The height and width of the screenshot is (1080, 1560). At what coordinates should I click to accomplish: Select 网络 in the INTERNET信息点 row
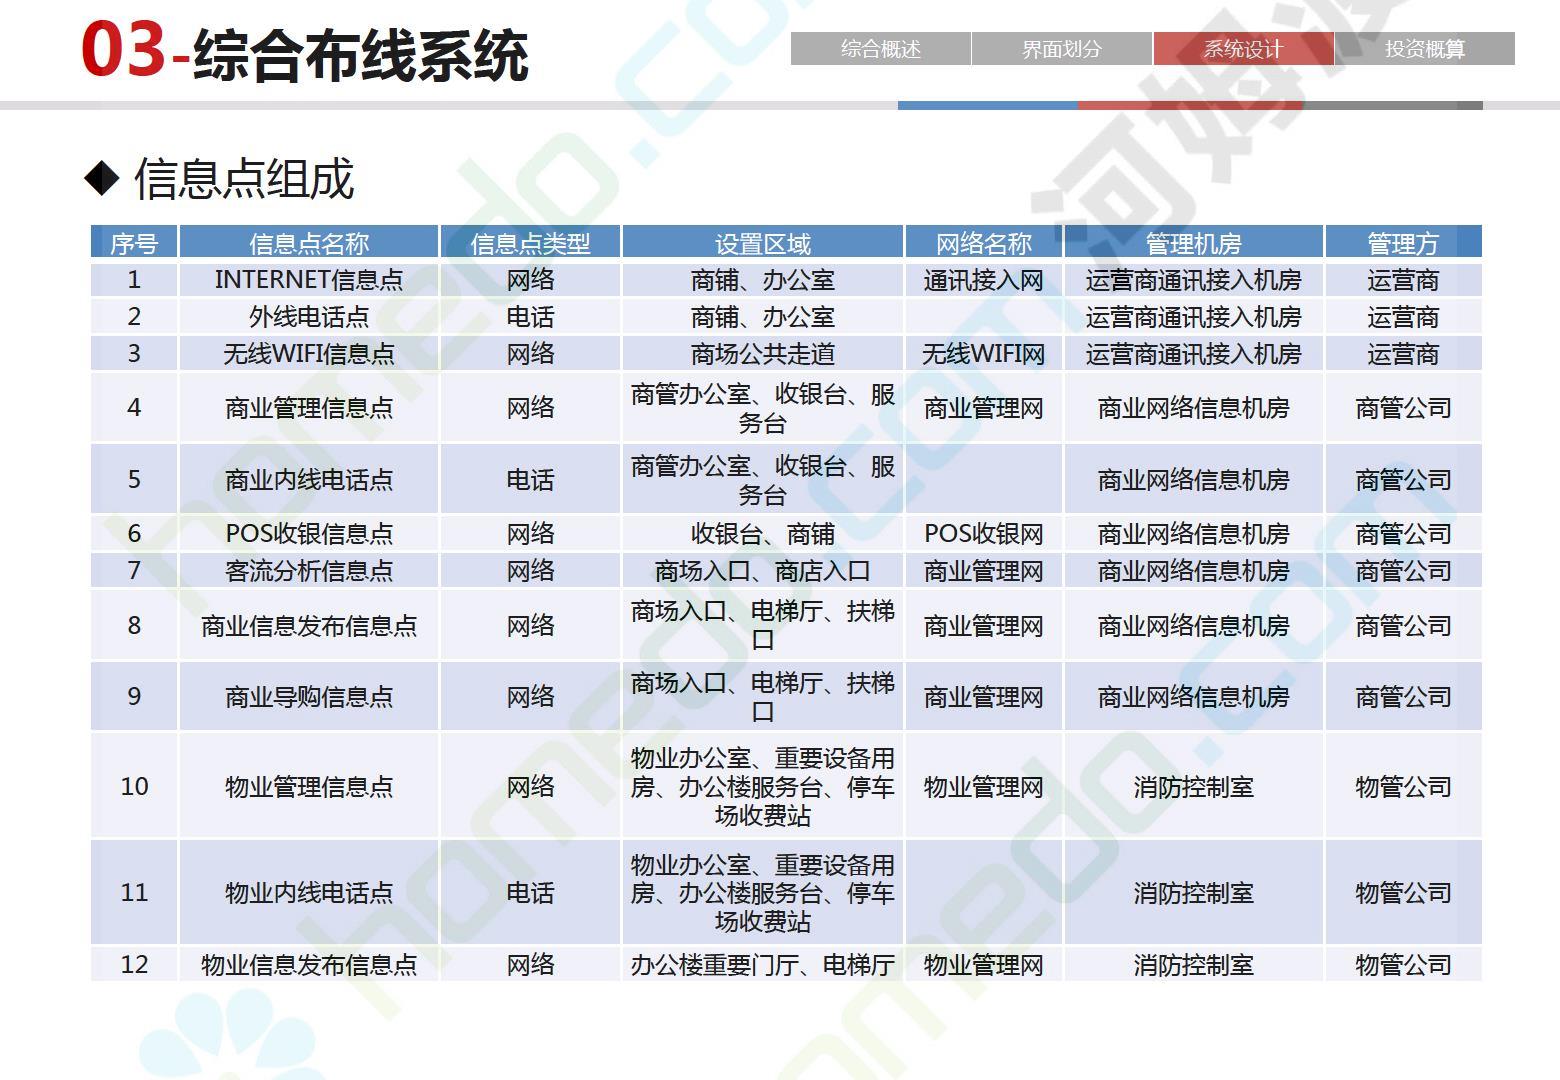[530, 280]
